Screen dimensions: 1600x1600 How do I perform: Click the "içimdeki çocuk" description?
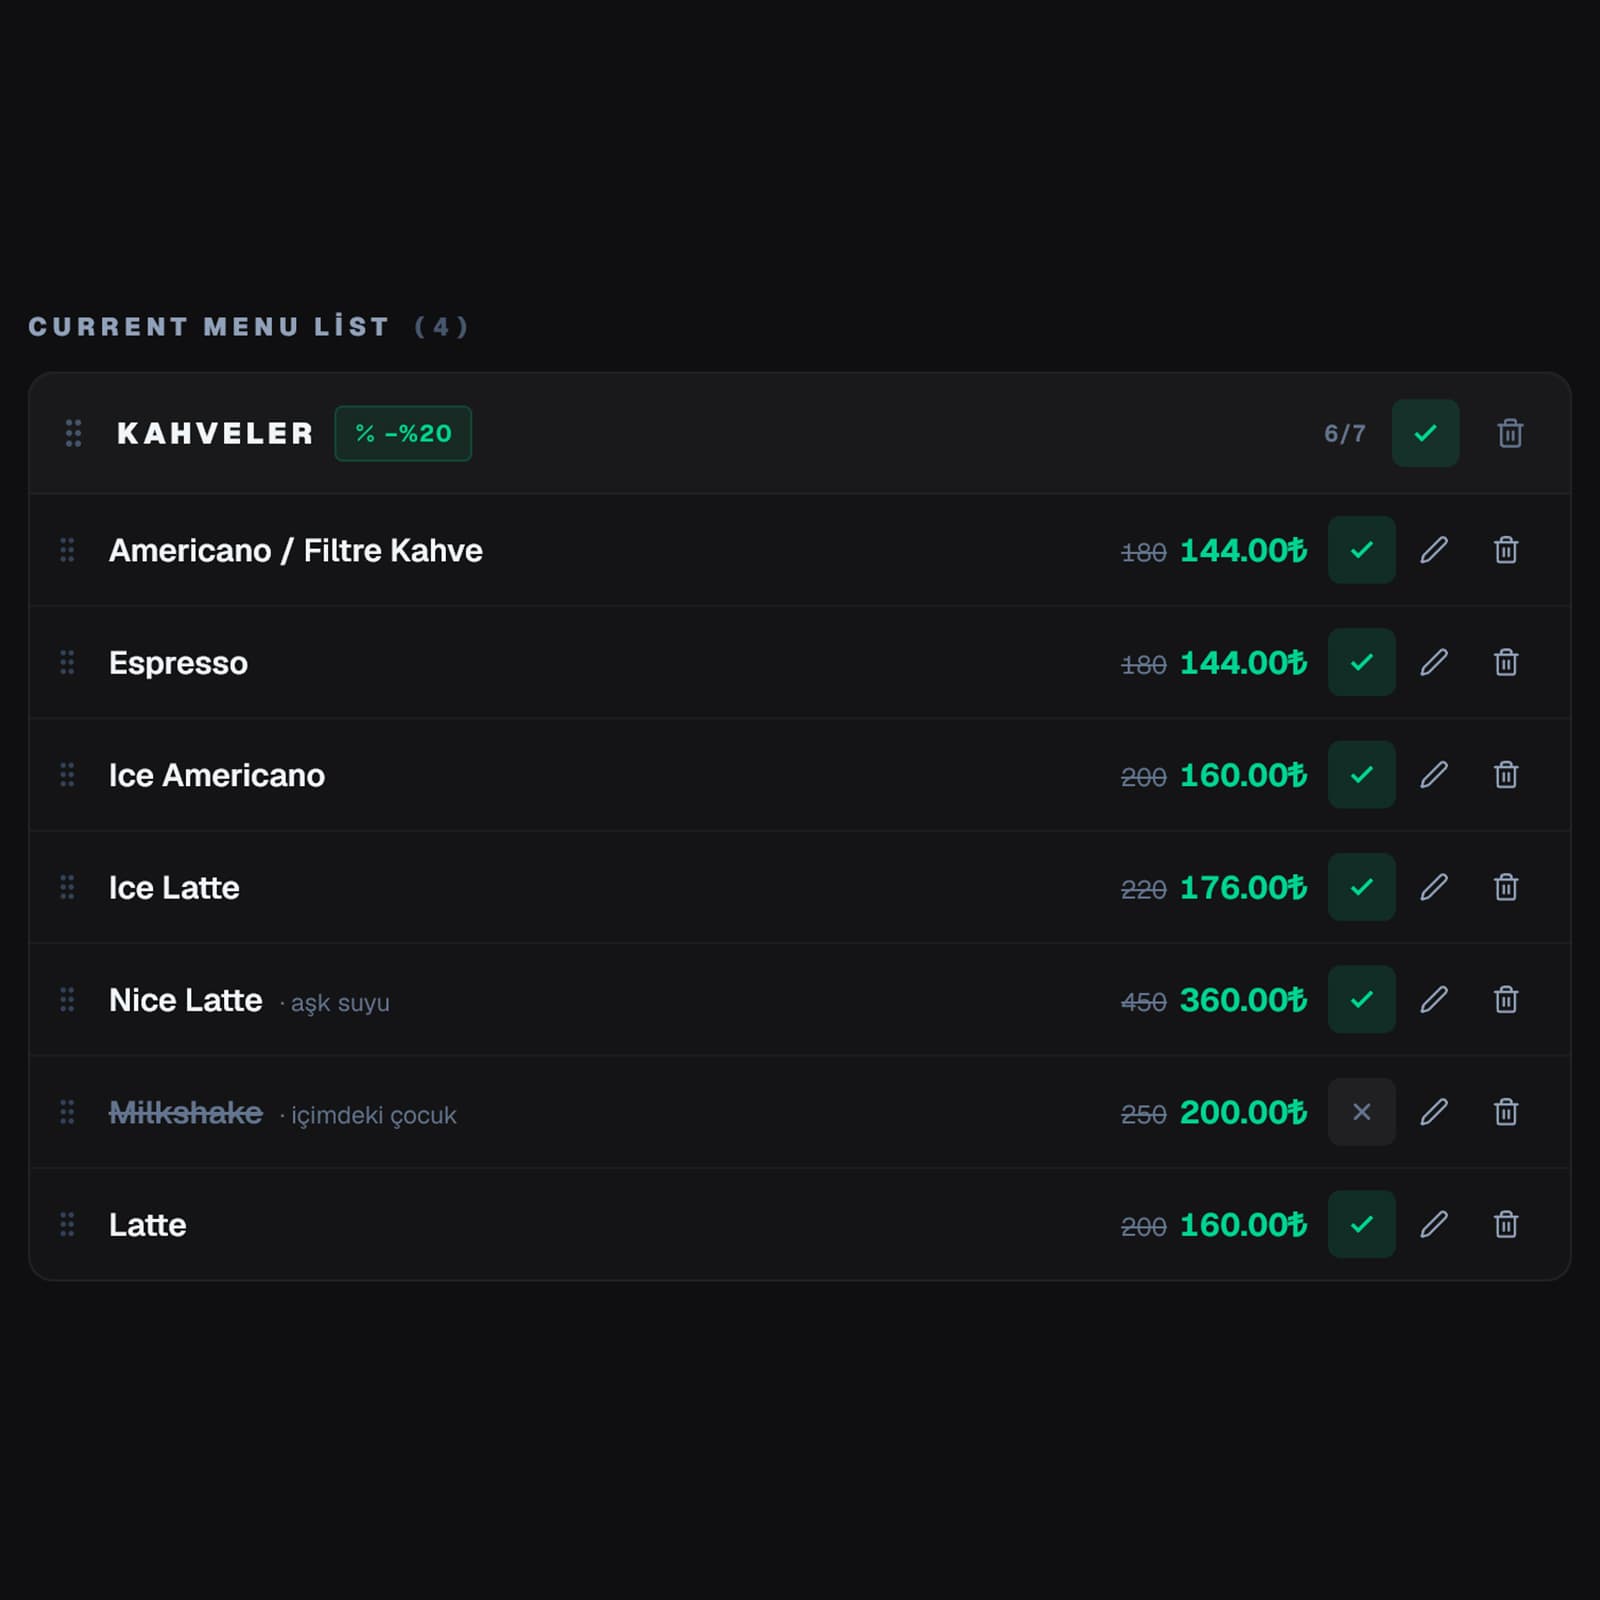click(374, 1115)
